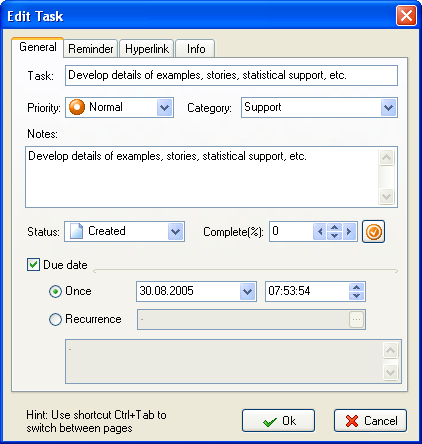Select the Once radio button
Screen dimensions: 422x444
(x=55, y=292)
